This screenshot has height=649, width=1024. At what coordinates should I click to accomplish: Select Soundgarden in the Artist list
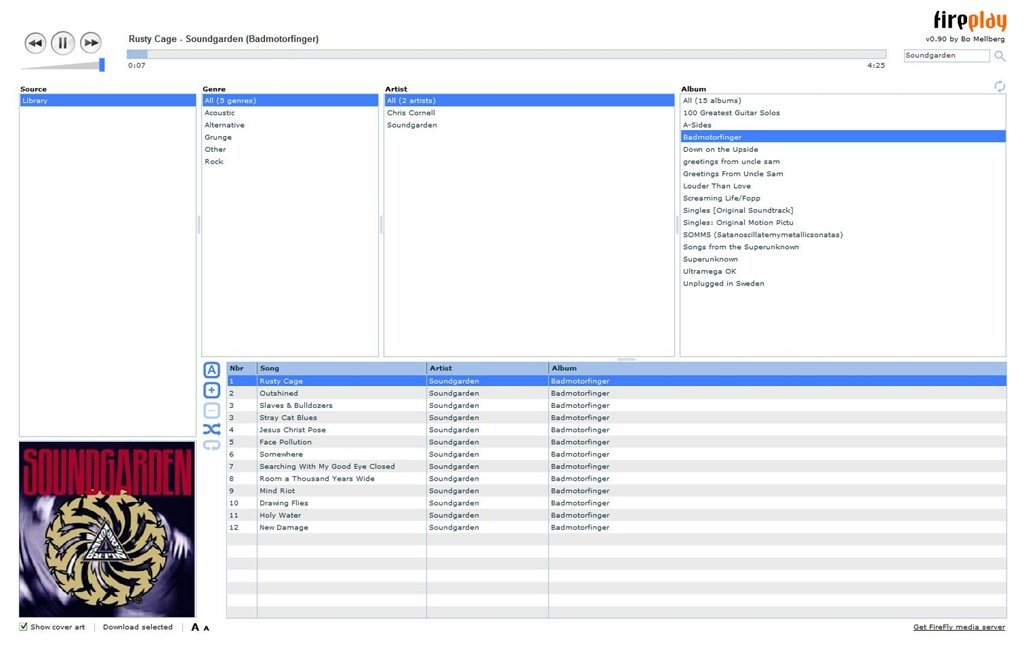tap(529, 125)
